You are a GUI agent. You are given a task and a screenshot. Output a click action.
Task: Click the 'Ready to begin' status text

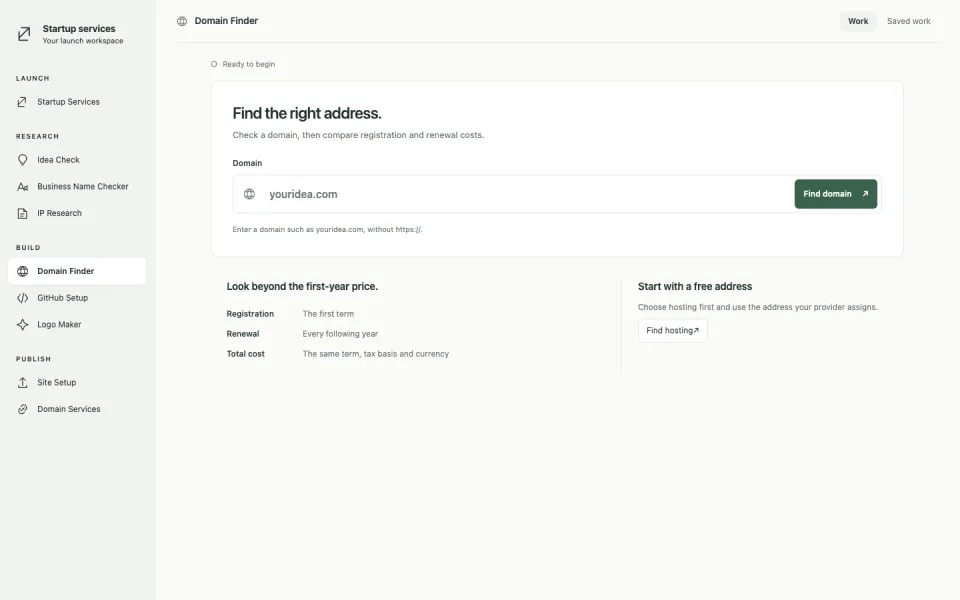tap(249, 64)
